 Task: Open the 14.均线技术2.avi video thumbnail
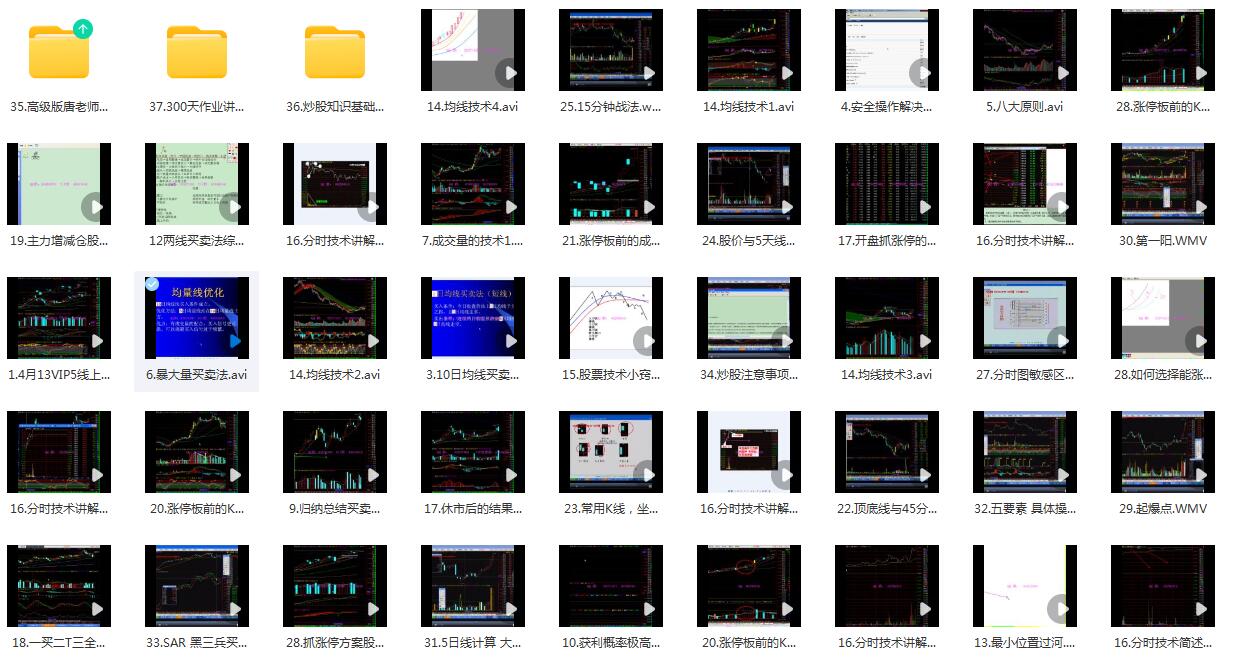[335, 318]
